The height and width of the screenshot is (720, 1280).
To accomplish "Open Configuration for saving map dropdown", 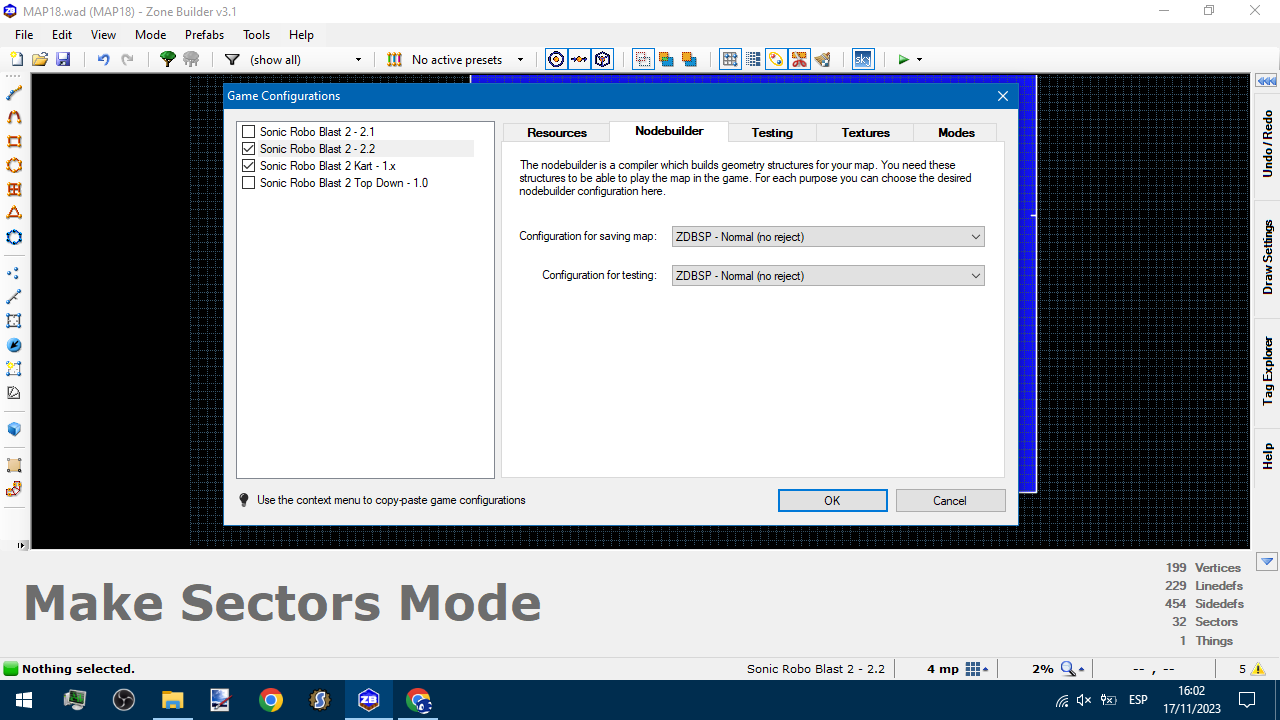I will 828,237.
